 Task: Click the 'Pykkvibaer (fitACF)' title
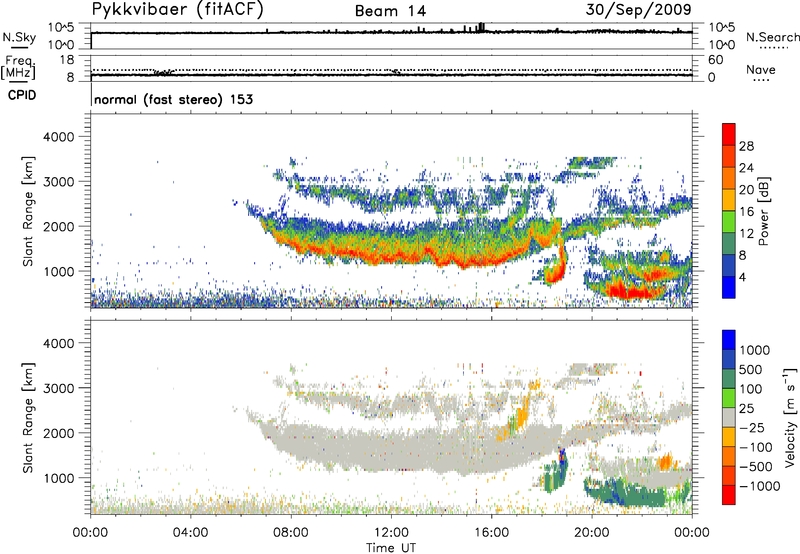[x=178, y=10]
